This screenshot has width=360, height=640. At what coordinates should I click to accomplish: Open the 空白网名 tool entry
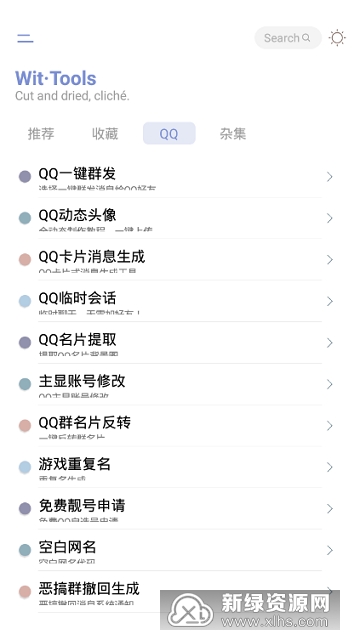tap(176, 550)
